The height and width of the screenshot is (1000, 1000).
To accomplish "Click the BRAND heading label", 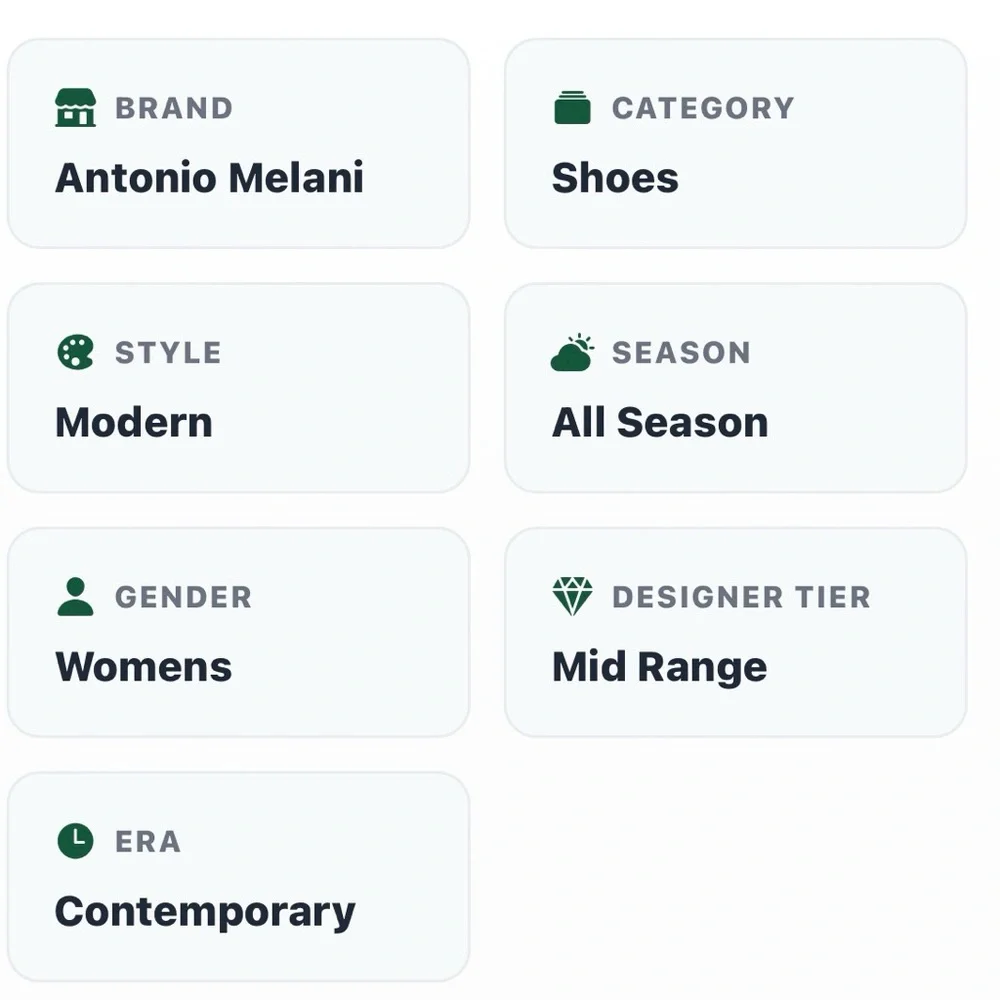I will coord(174,108).
